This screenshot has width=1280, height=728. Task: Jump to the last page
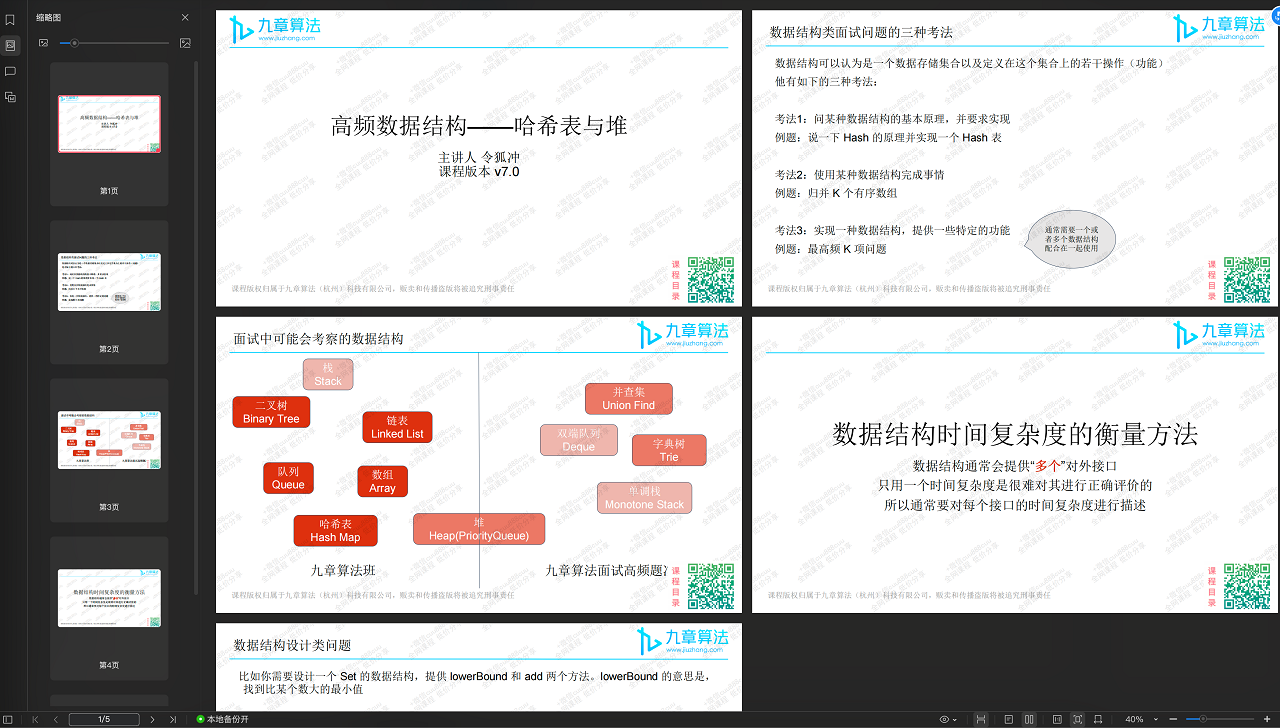click(x=173, y=719)
